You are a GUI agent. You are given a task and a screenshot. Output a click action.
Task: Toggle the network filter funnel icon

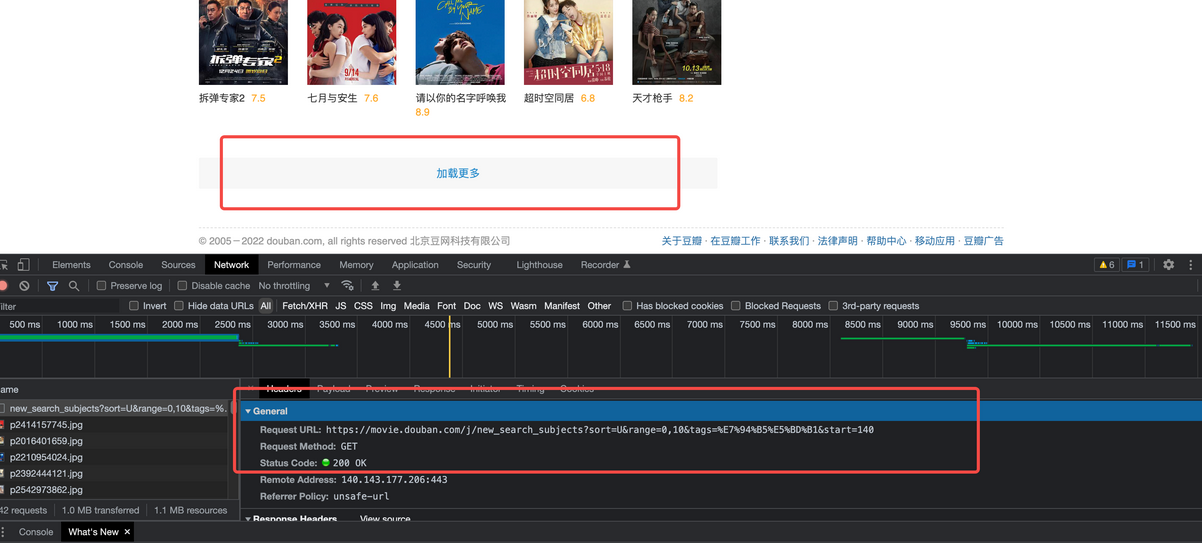coord(52,286)
